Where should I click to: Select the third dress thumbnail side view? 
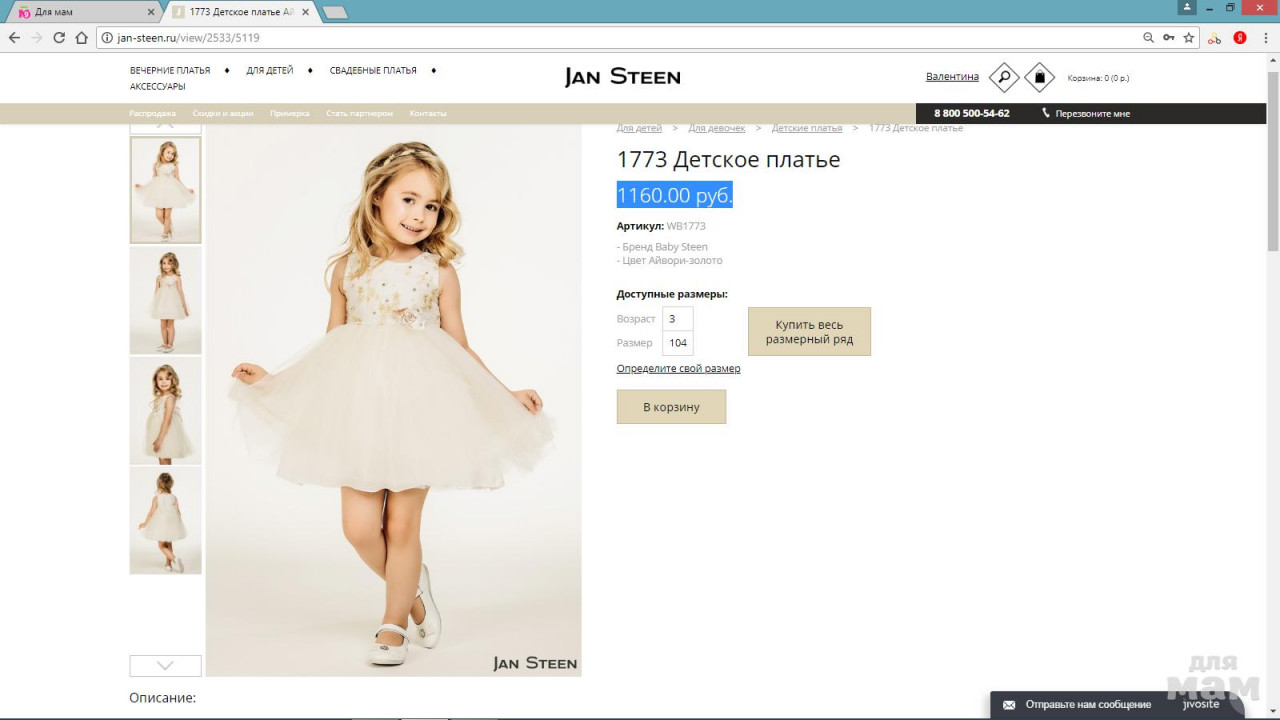coord(166,411)
